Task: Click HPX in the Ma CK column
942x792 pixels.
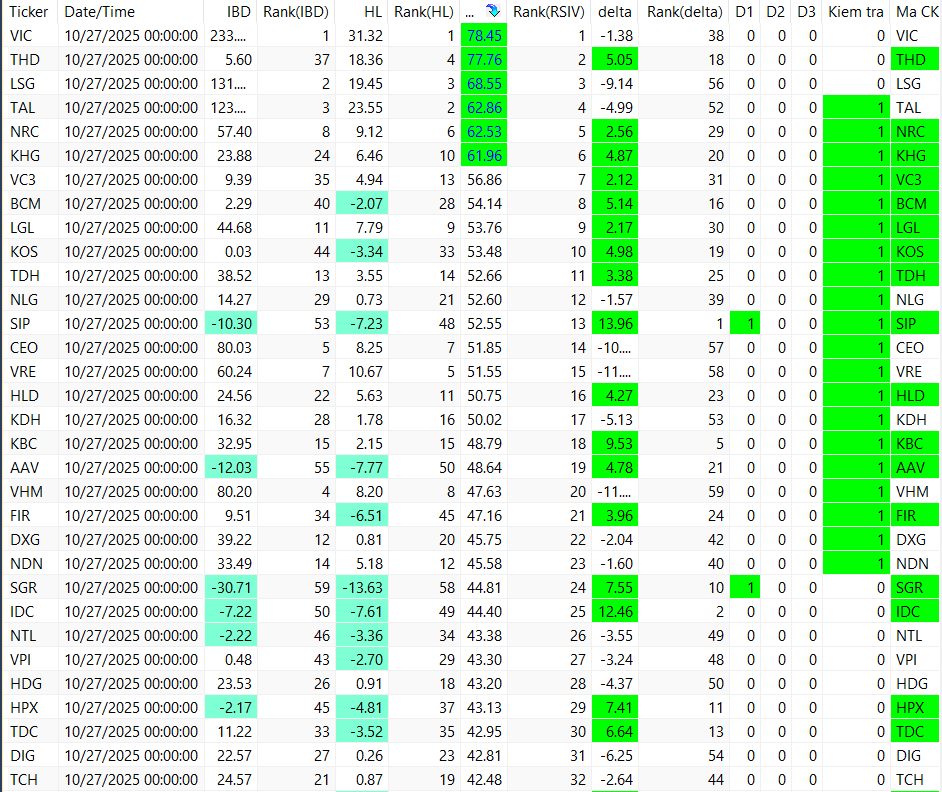Action: [915, 707]
